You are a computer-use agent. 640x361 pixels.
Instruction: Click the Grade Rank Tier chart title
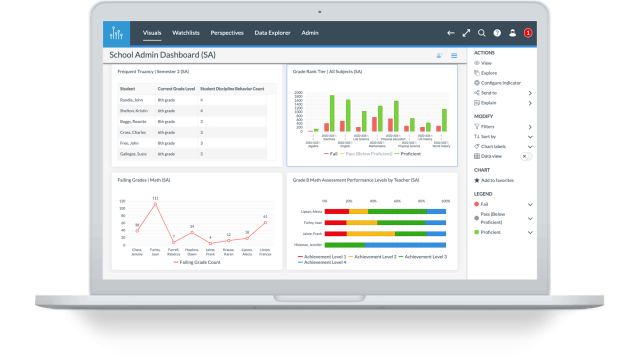click(327, 72)
